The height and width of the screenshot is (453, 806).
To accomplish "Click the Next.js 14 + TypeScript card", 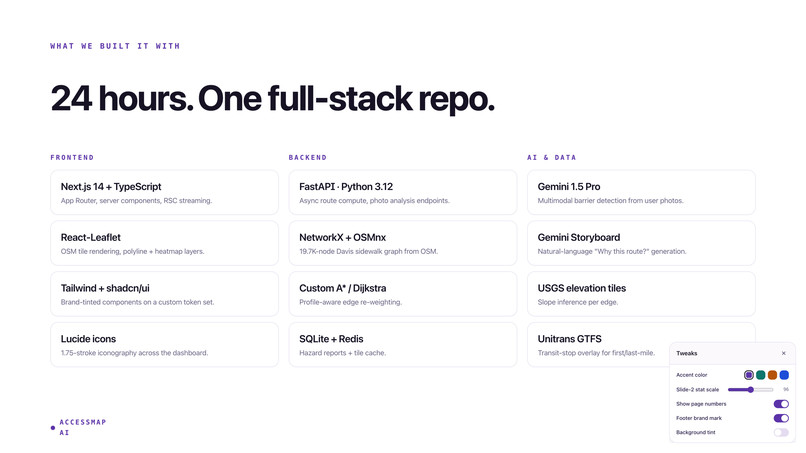I will click(x=164, y=192).
